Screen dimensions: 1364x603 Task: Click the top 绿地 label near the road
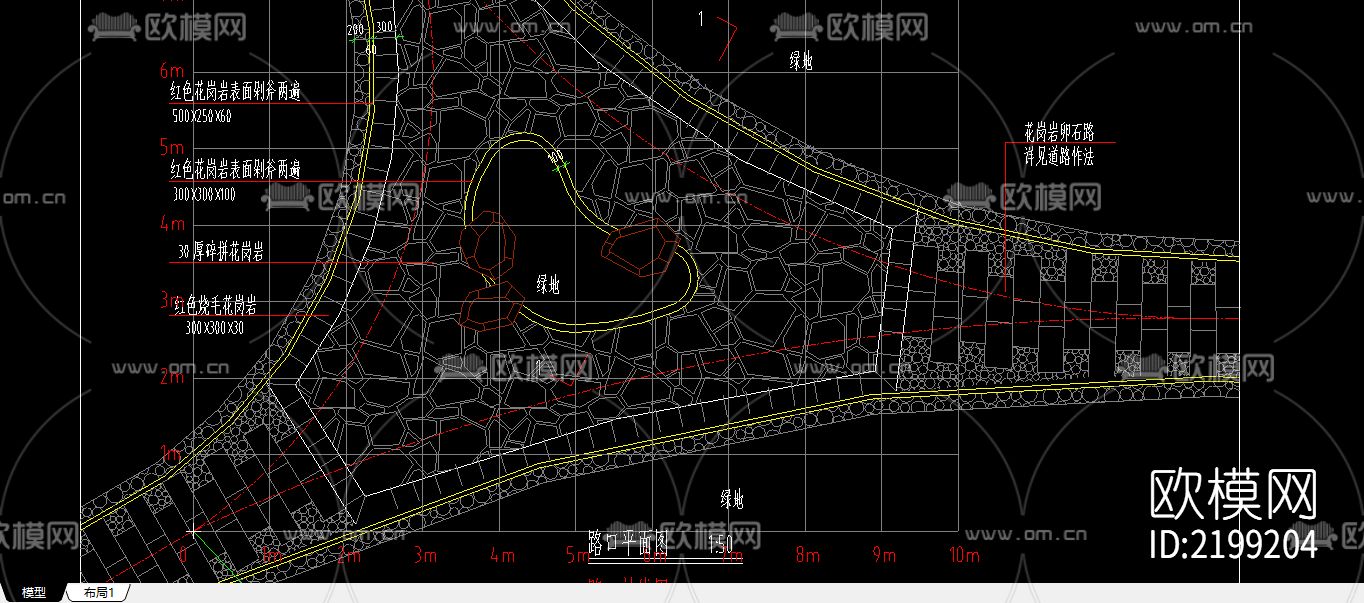point(800,62)
